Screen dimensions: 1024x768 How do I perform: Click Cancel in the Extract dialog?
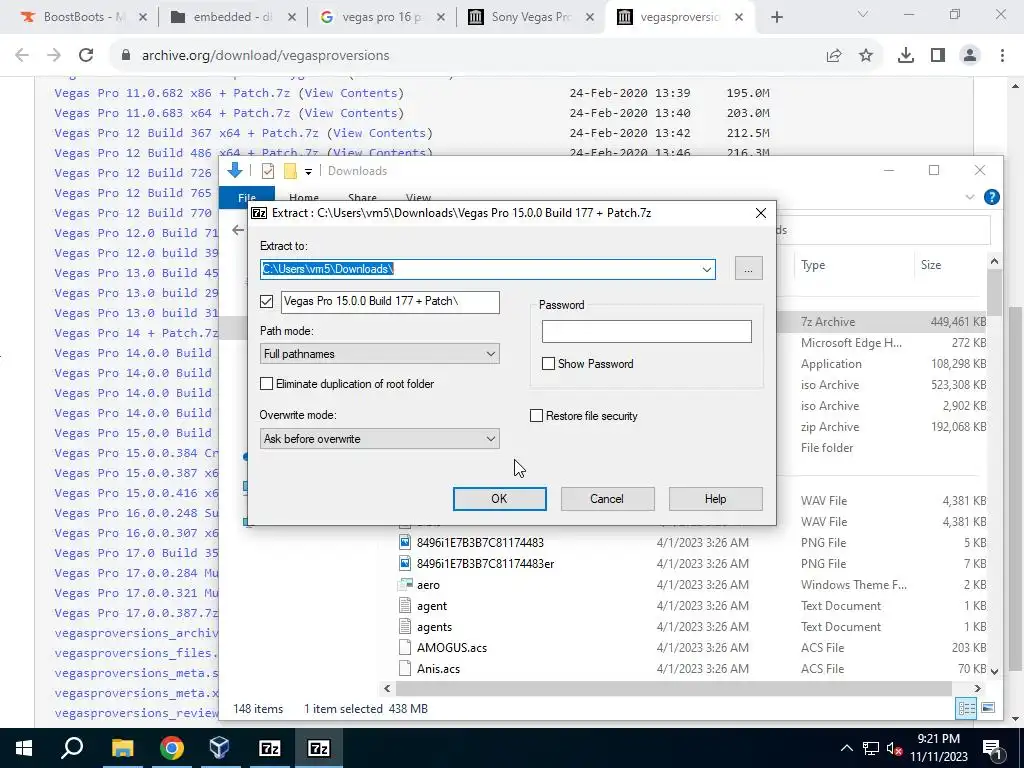pyautogui.click(x=607, y=499)
